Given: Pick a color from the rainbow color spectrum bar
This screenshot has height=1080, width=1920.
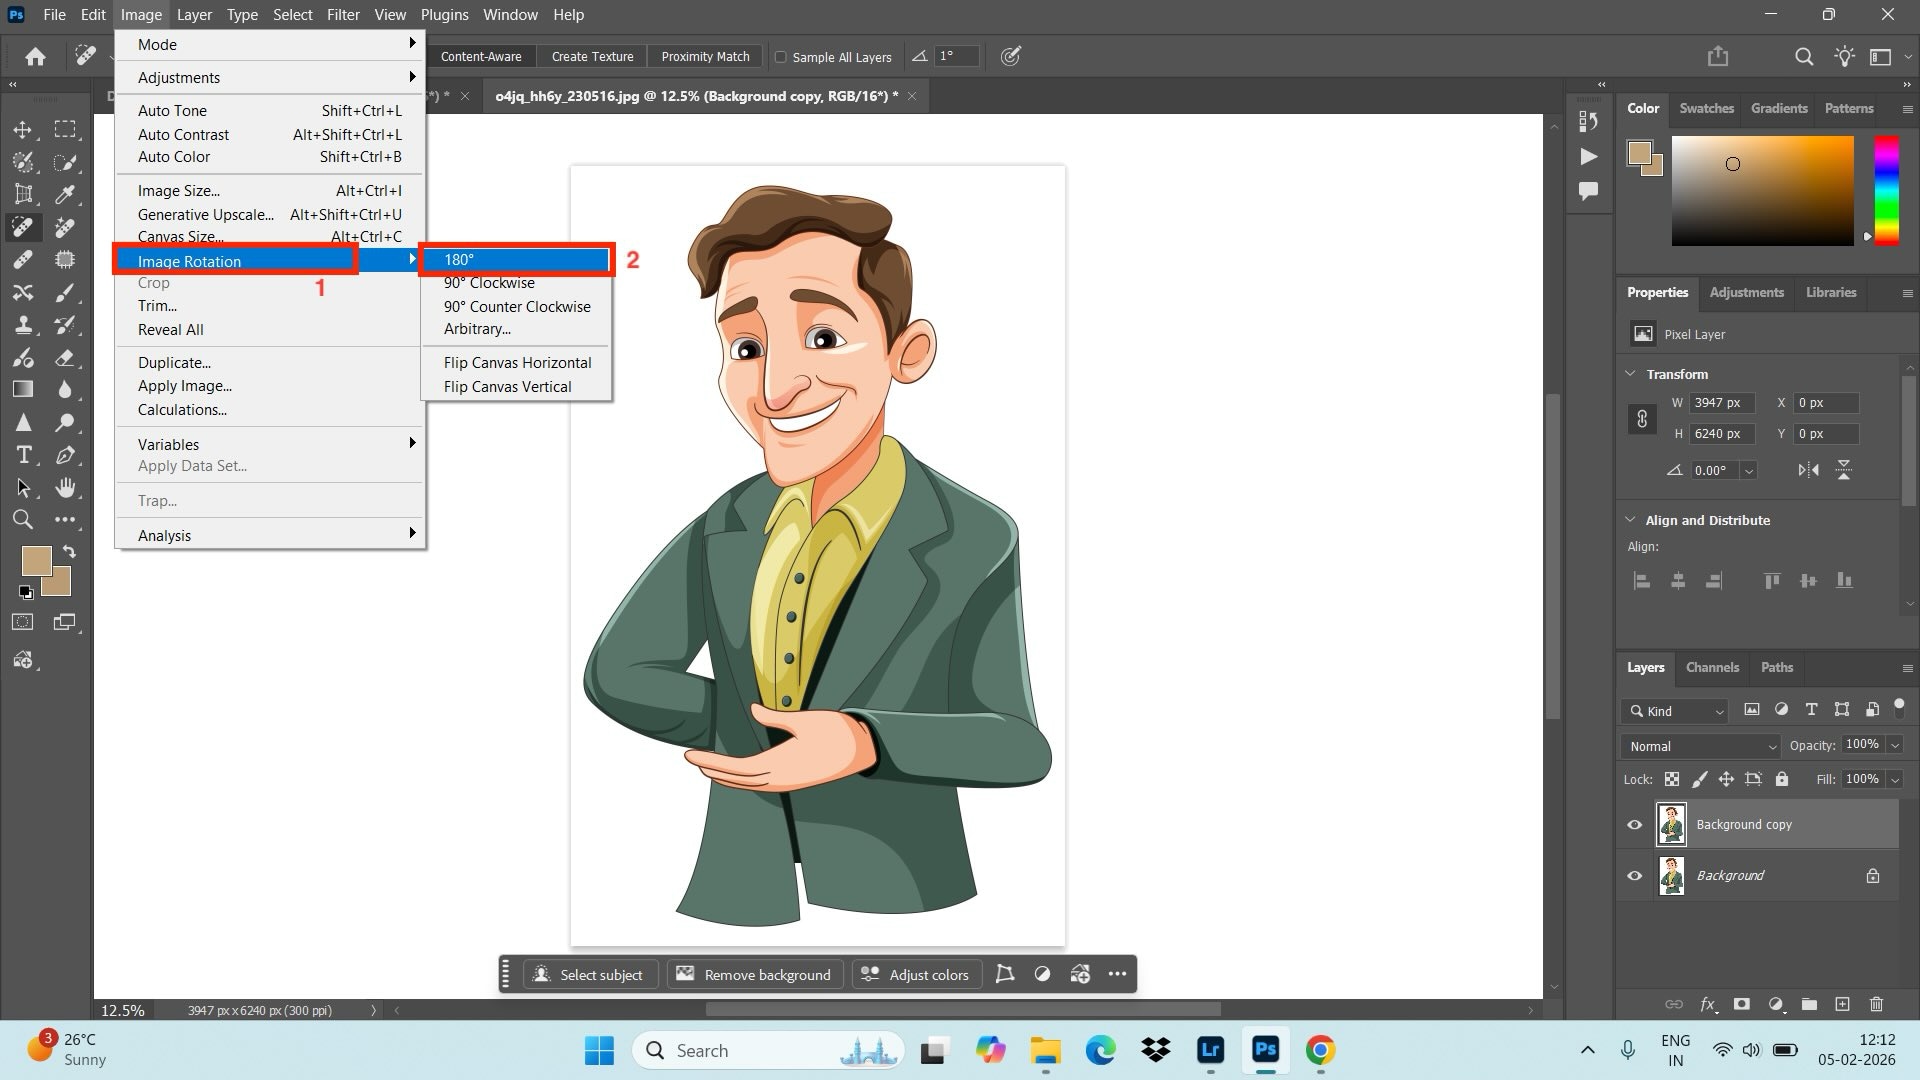Looking at the screenshot, I should pos(1886,190).
